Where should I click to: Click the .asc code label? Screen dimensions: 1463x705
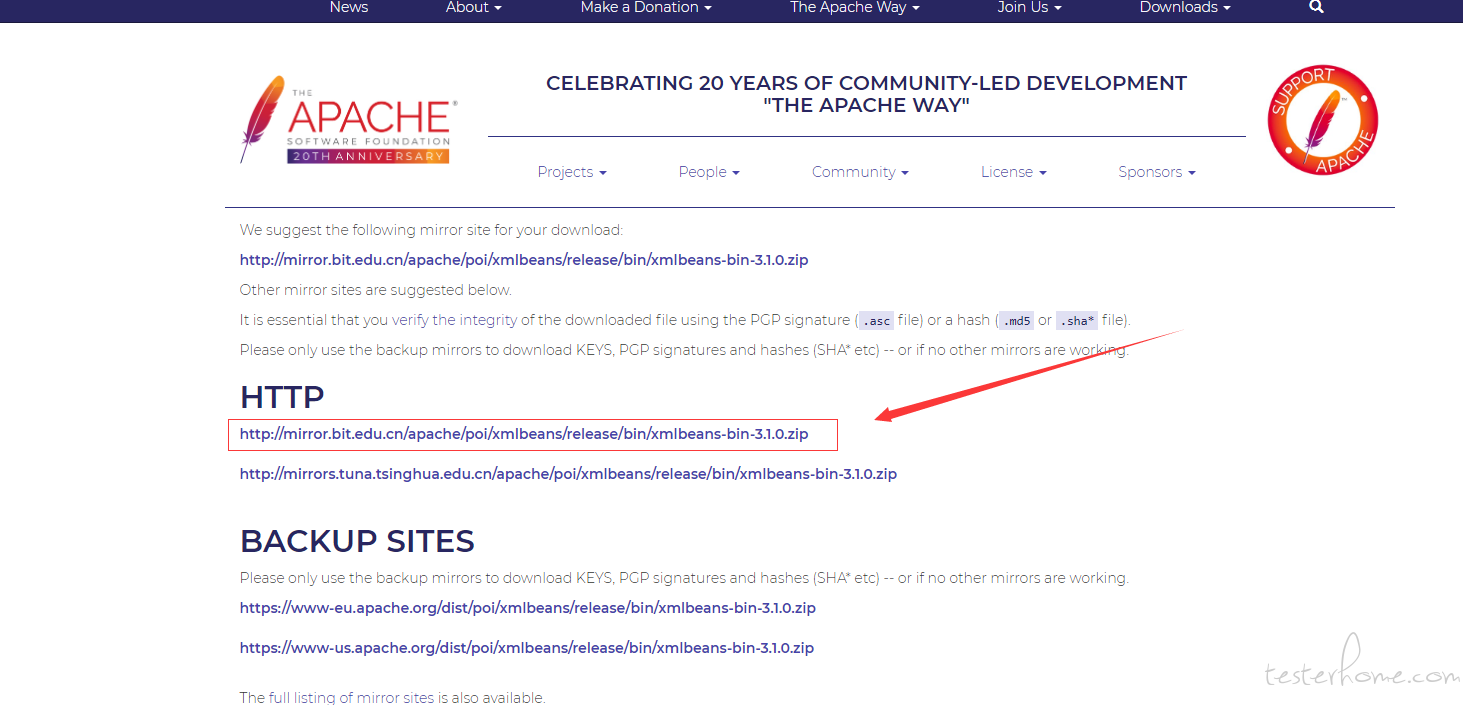[876, 321]
